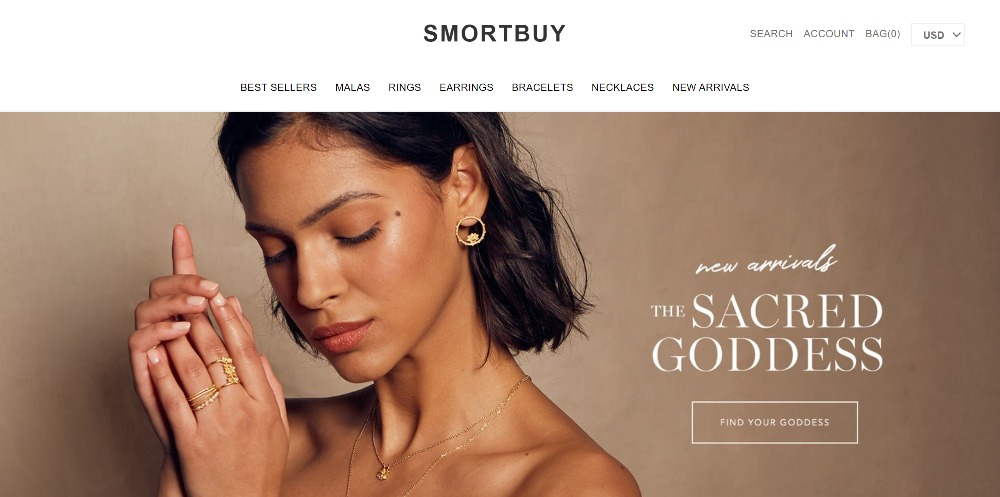This screenshot has height=497, width=1000.
Task: Open the EARRINGS category
Action: 466,87
